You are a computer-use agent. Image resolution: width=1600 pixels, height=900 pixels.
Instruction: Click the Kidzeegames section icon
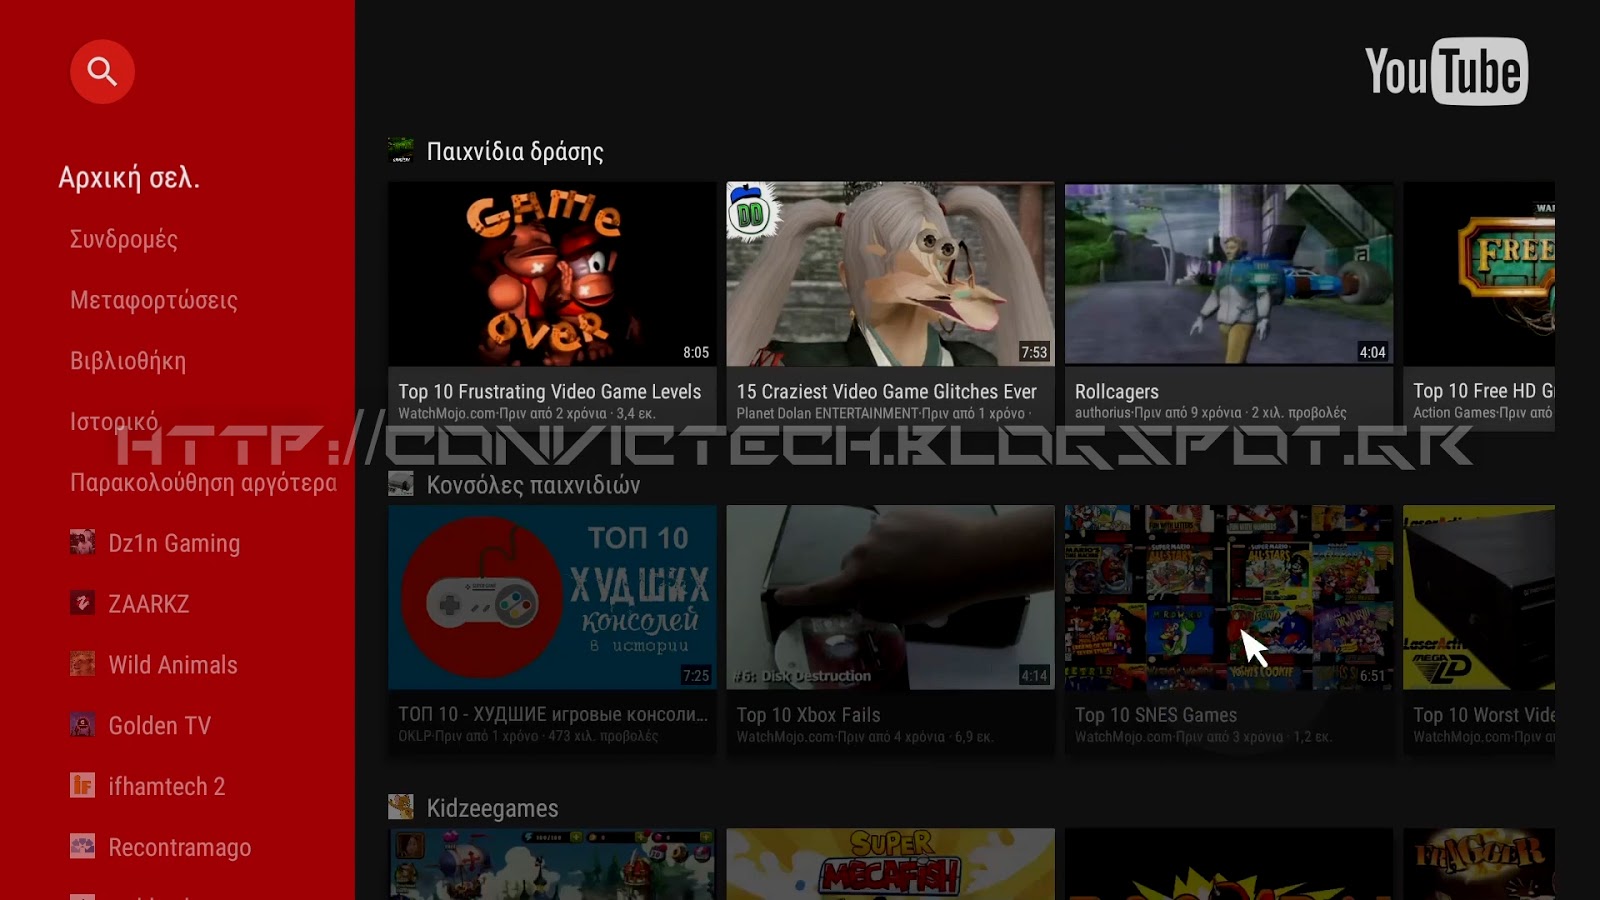click(401, 808)
